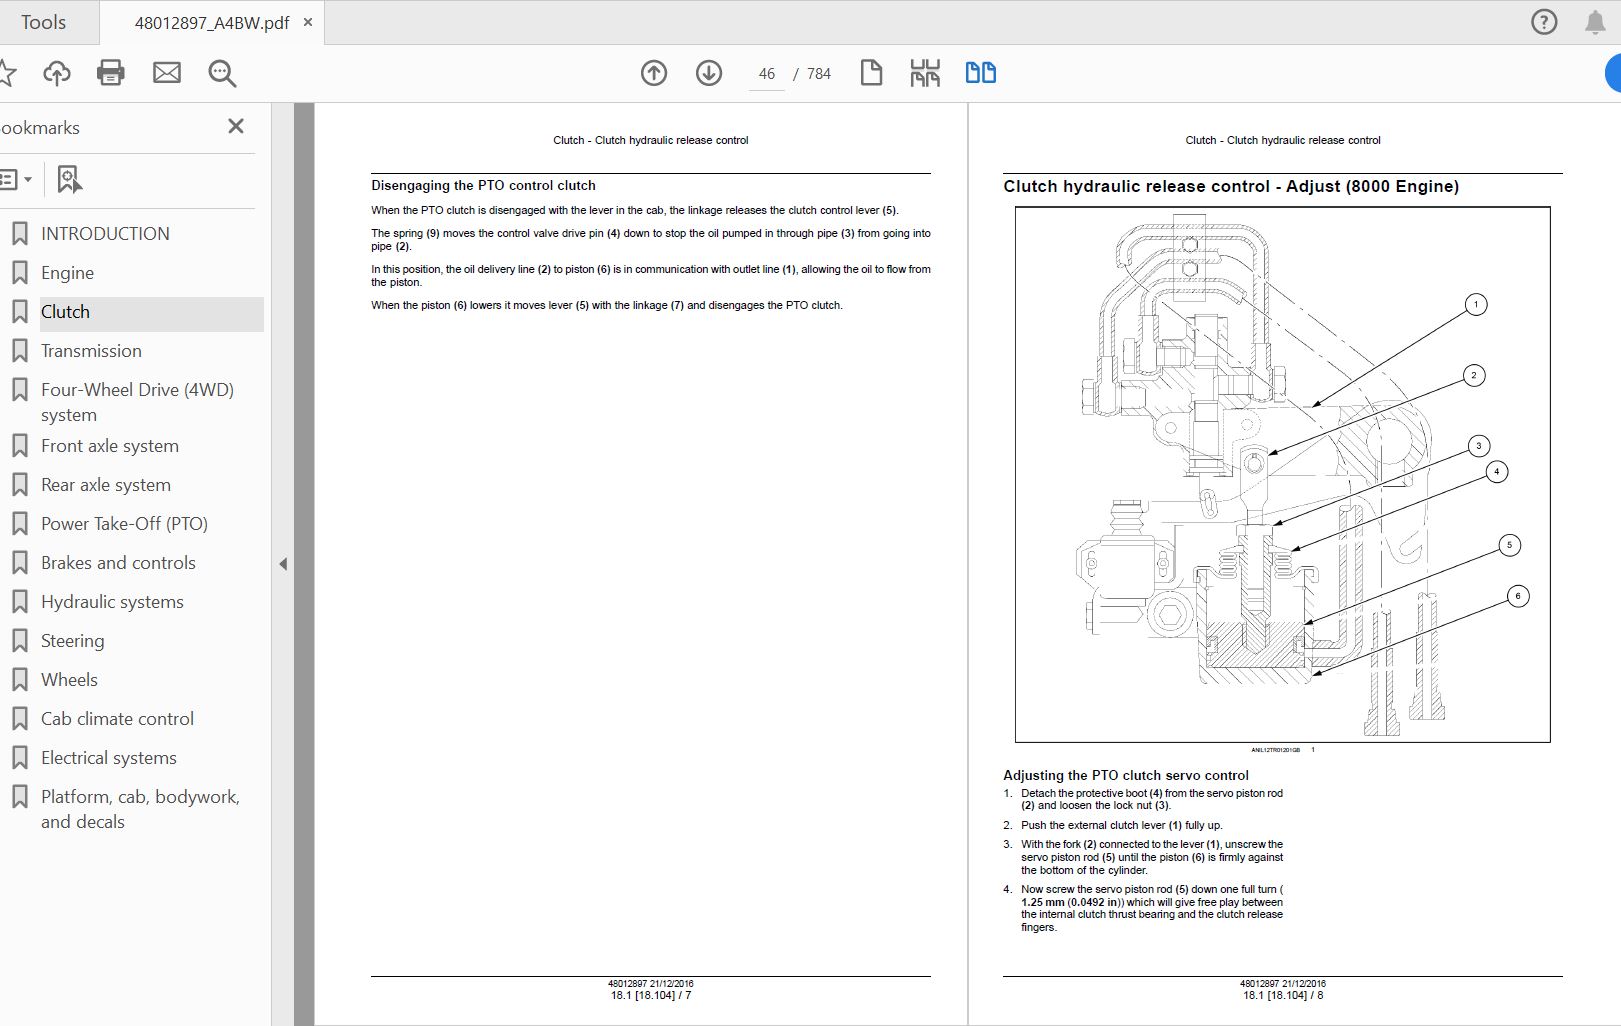1621x1026 pixels.
Task: Open the Platform, cab, bodywork, and decals bookmark
Action: (x=140, y=809)
